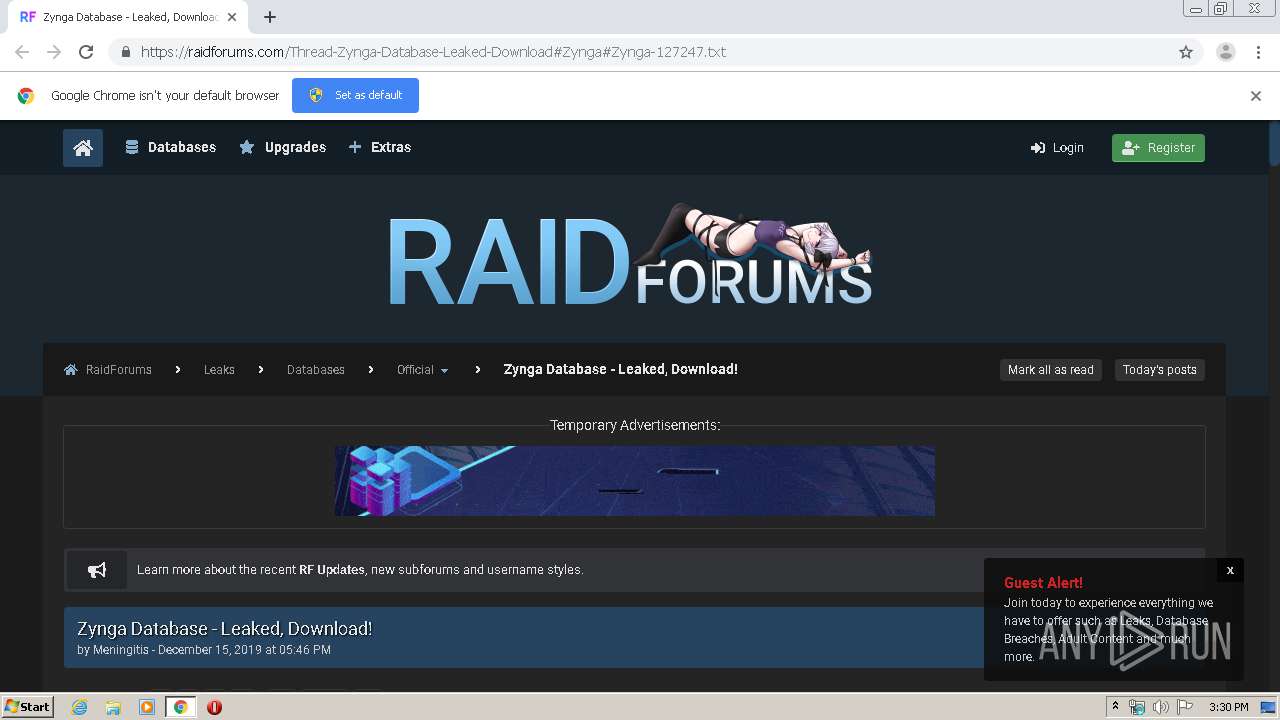Go to the forum home icon
The width and height of the screenshot is (1280, 720).
(x=83, y=147)
